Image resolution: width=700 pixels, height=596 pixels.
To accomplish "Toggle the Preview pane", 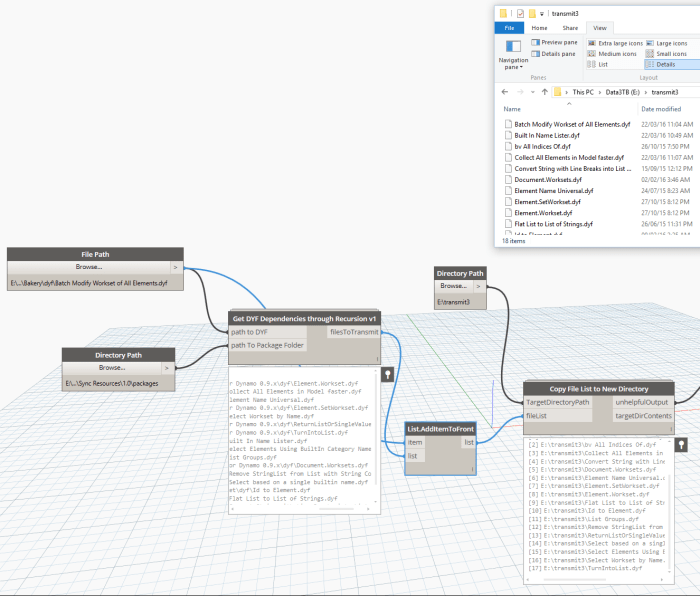I will pyautogui.click(x=554, y=43).
